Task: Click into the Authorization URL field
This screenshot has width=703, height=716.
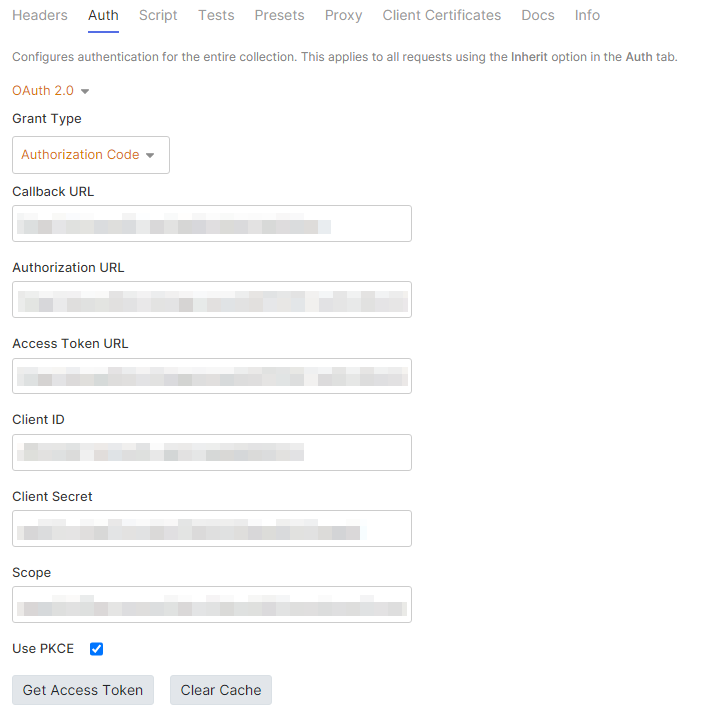Action: [x=212, y=300]
